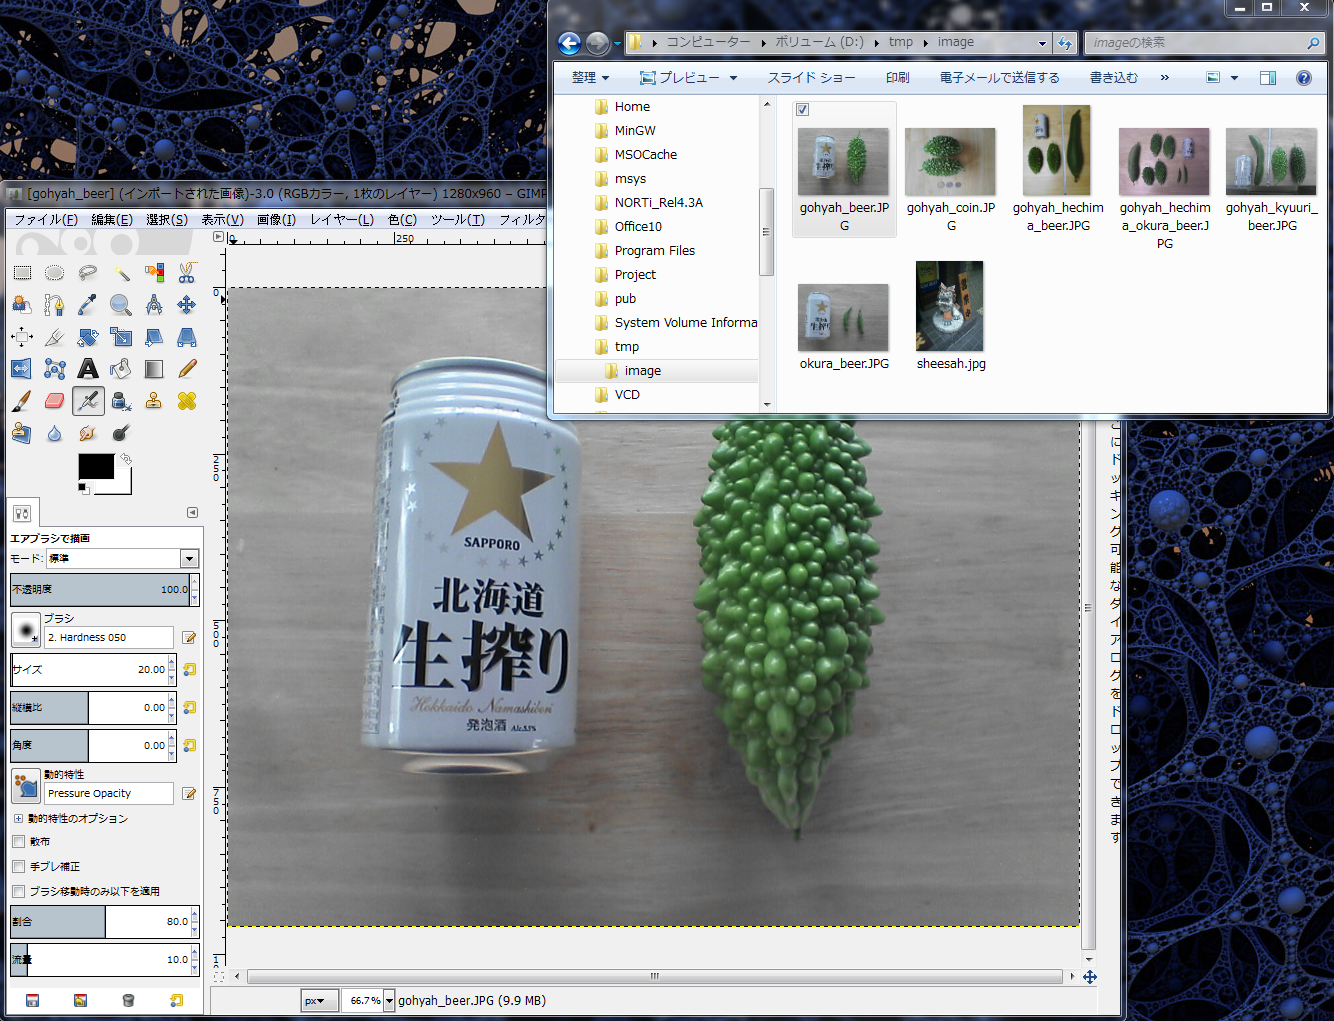Select the Flip tool
This screenshot has width=1334, height=1021.
point(22,369)
